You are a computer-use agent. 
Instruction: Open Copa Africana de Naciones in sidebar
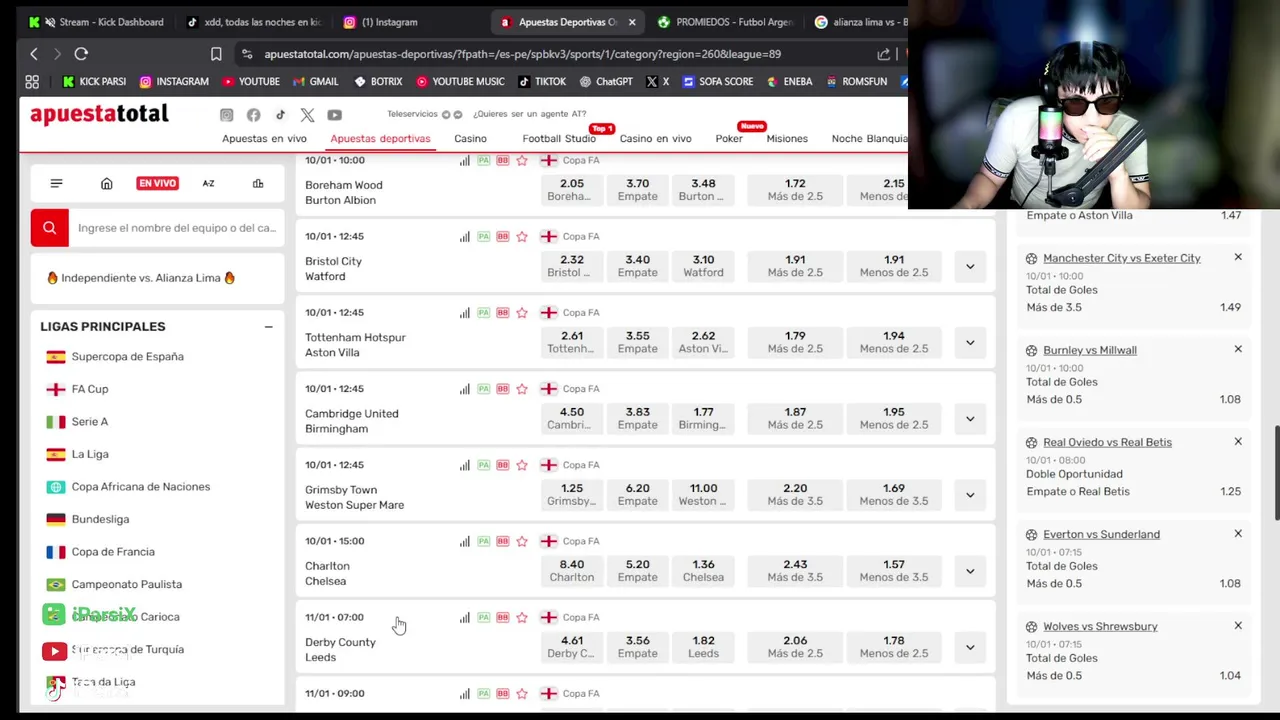click(141, 487)
